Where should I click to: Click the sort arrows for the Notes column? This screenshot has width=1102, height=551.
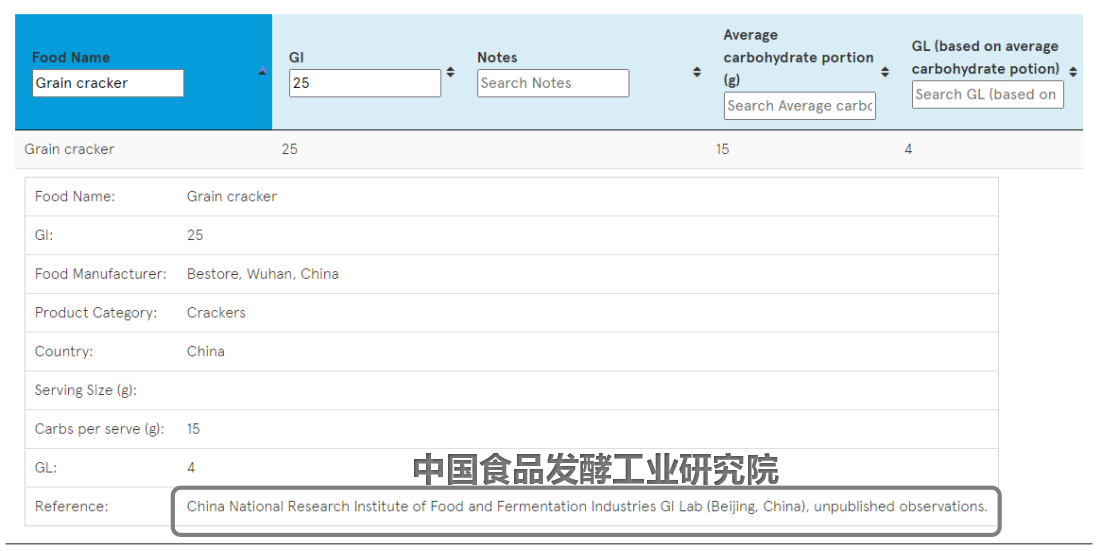[x=697, y=72]
